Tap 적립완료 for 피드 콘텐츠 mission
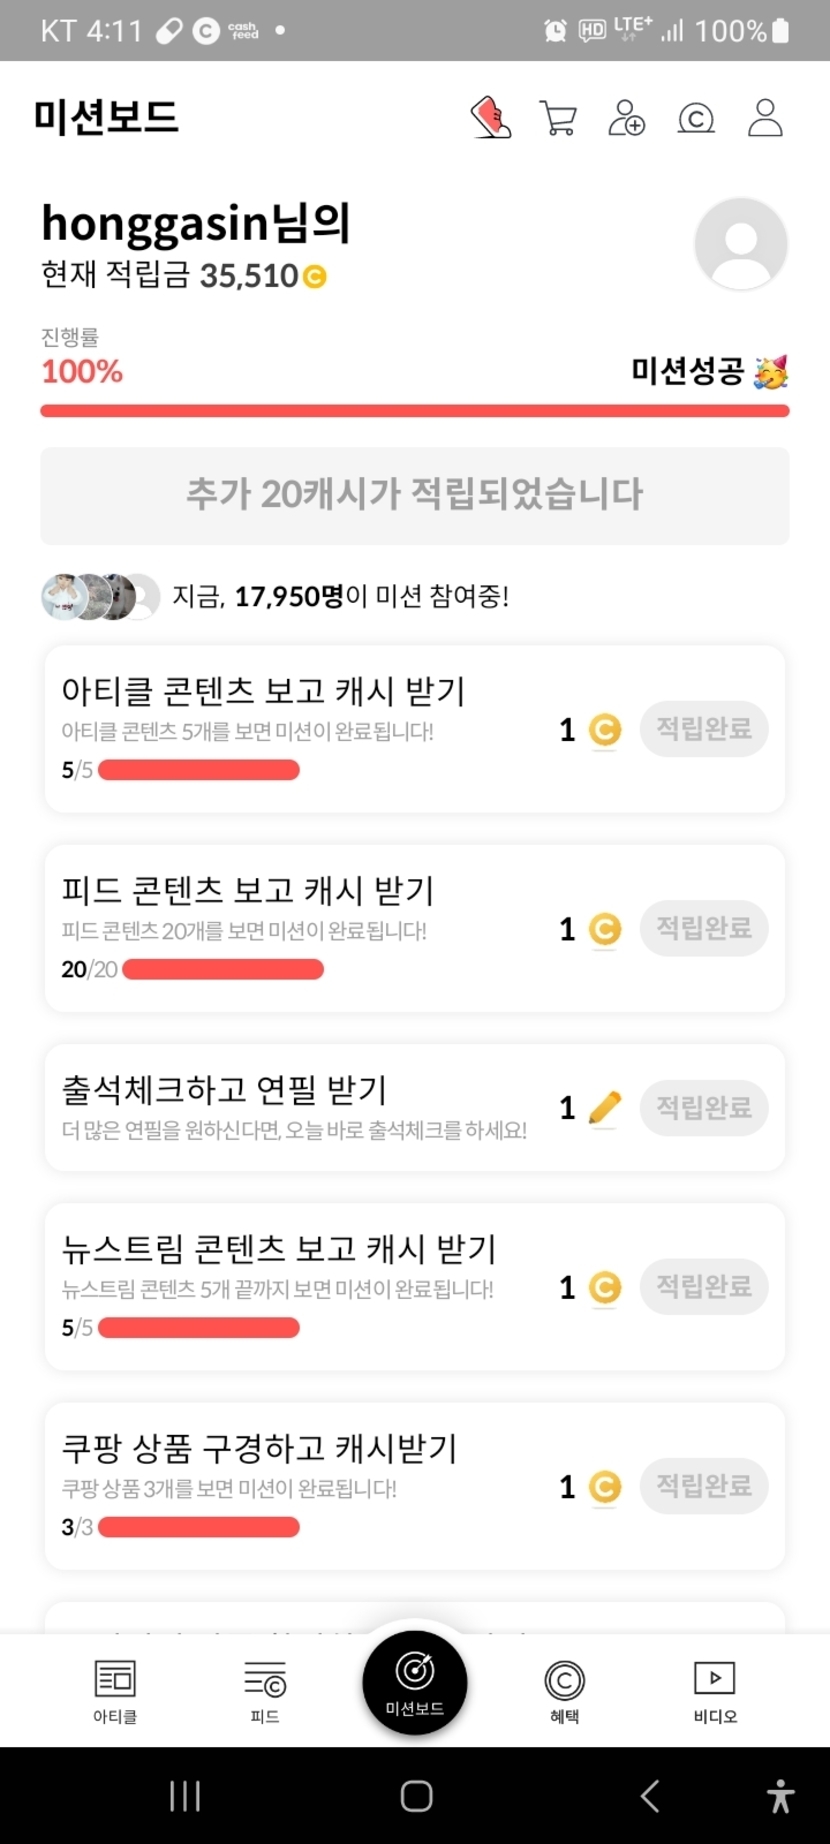This screenshot has width=830, height=1844. click(704, 928)
